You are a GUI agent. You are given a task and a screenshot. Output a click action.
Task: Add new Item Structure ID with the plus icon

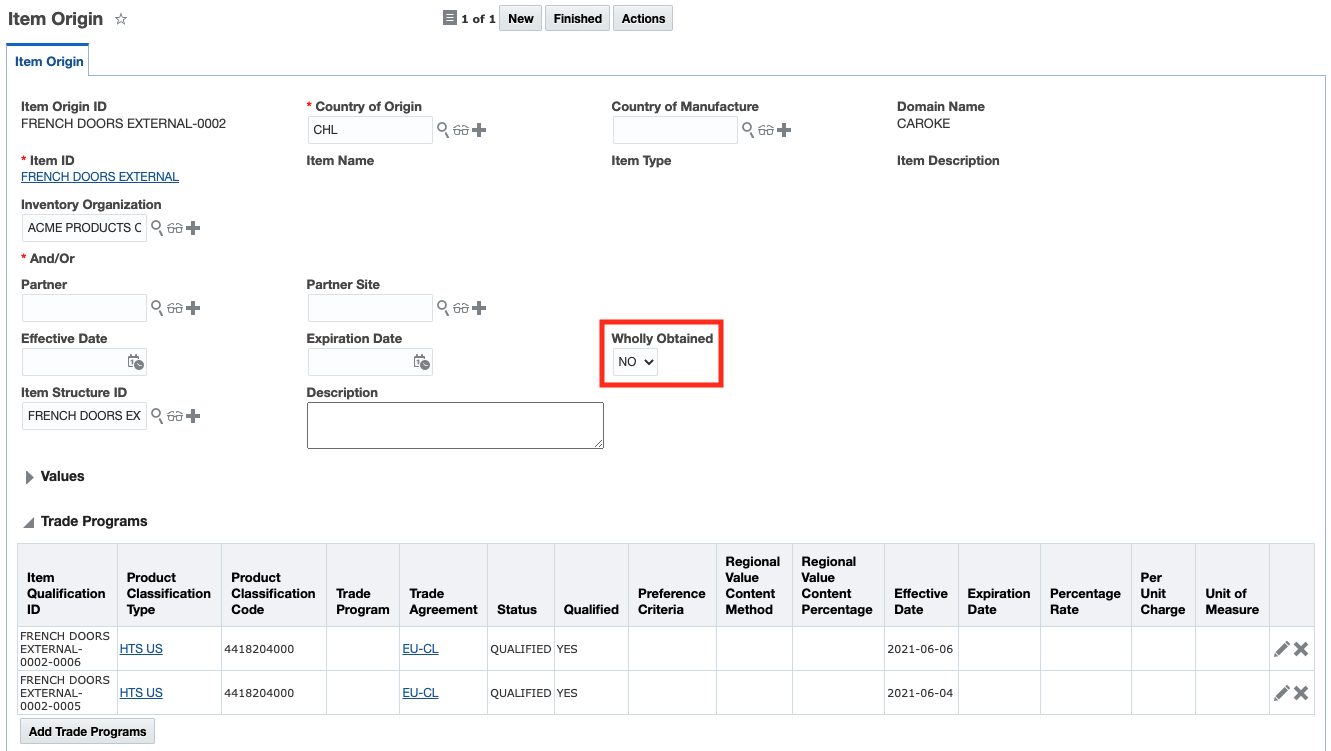pos(193,416)
